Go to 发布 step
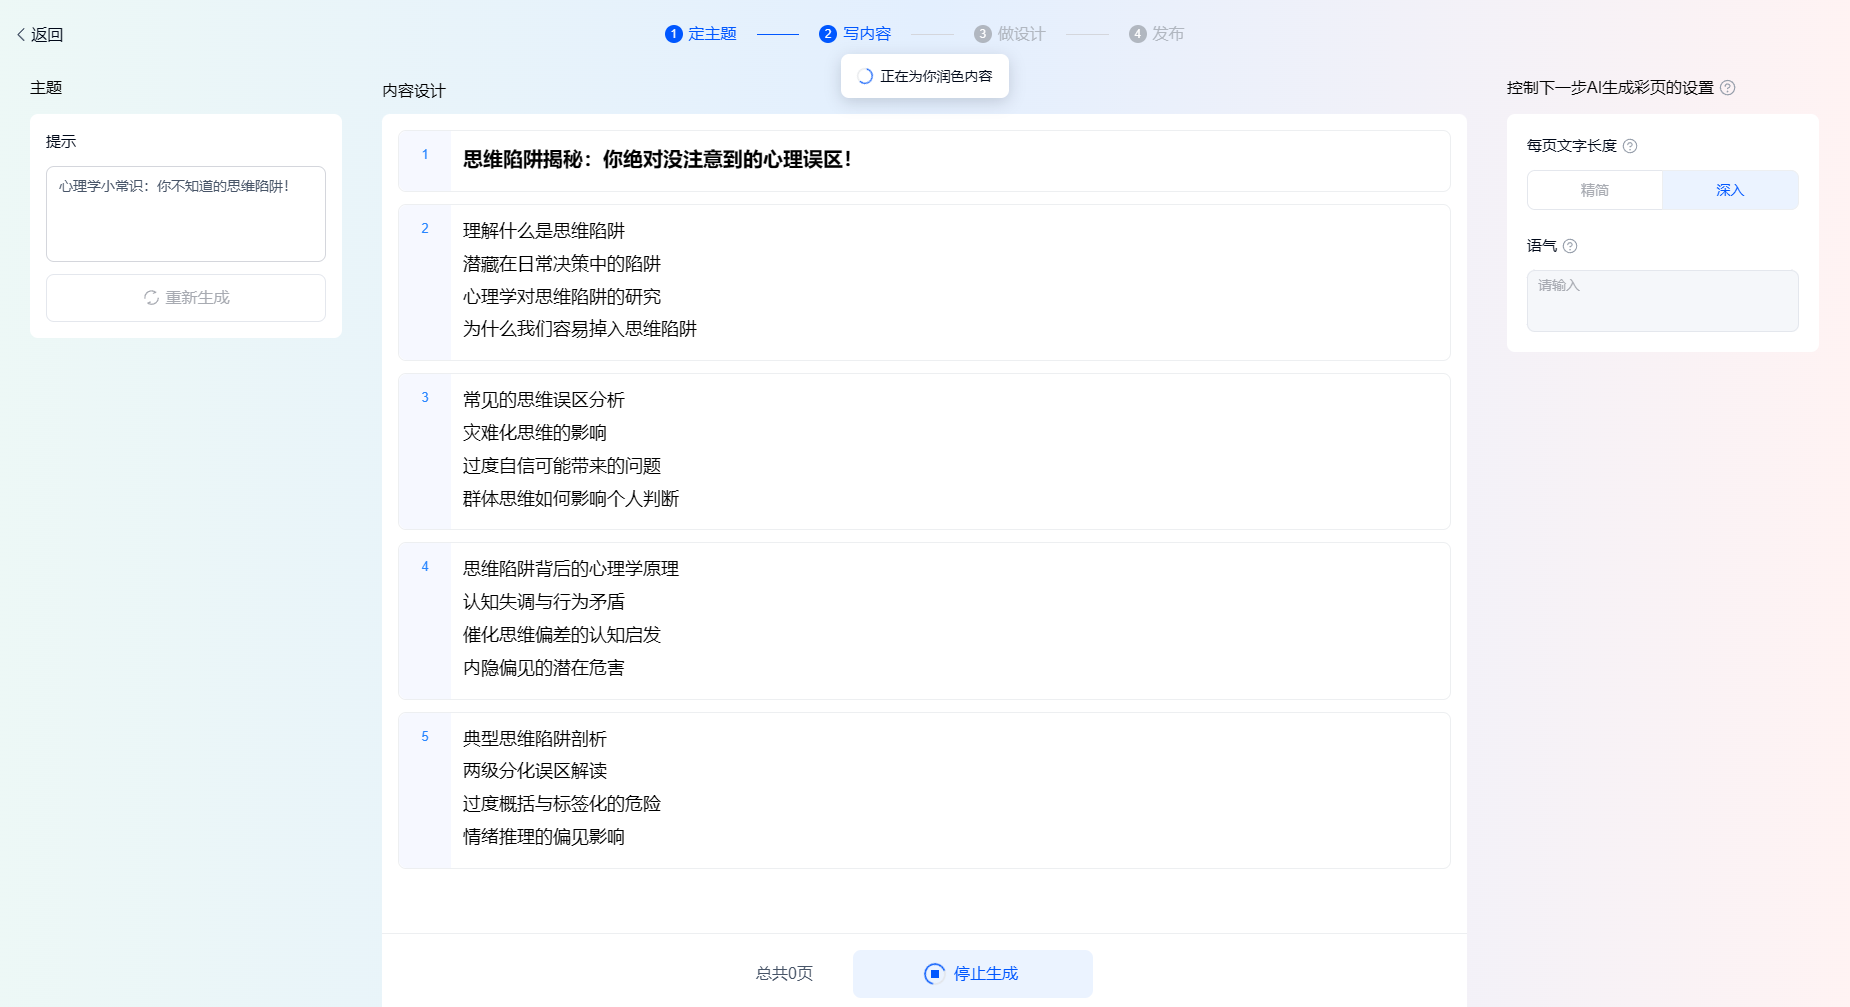Viewport: 1850px width, 1007px height. [x=1168, y=34]
